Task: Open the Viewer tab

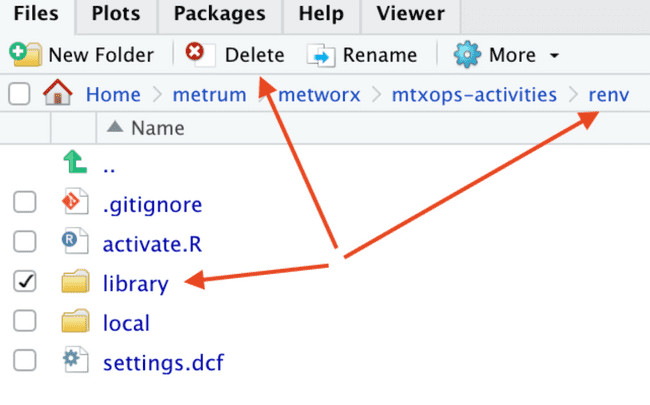Action: click(410, 14)
